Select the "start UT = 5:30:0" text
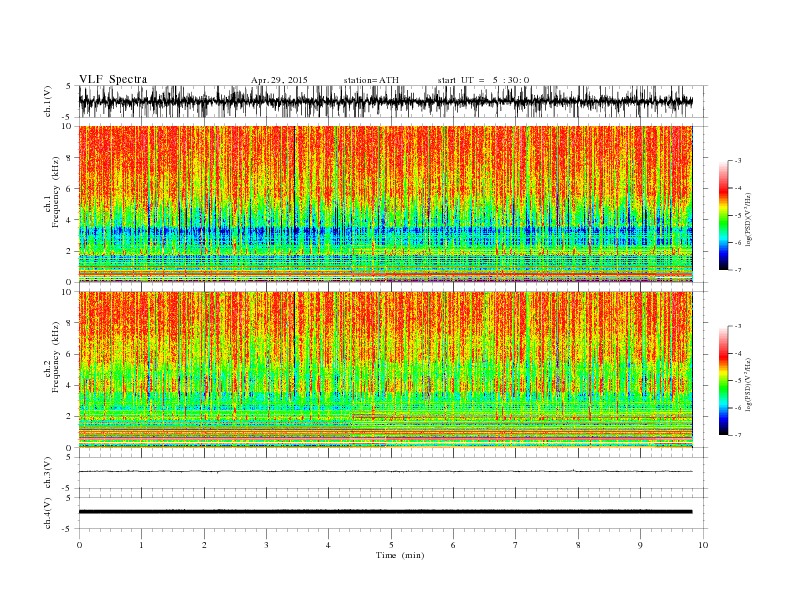Viewport: 792px width, 612px height. (x=483, y=80)
